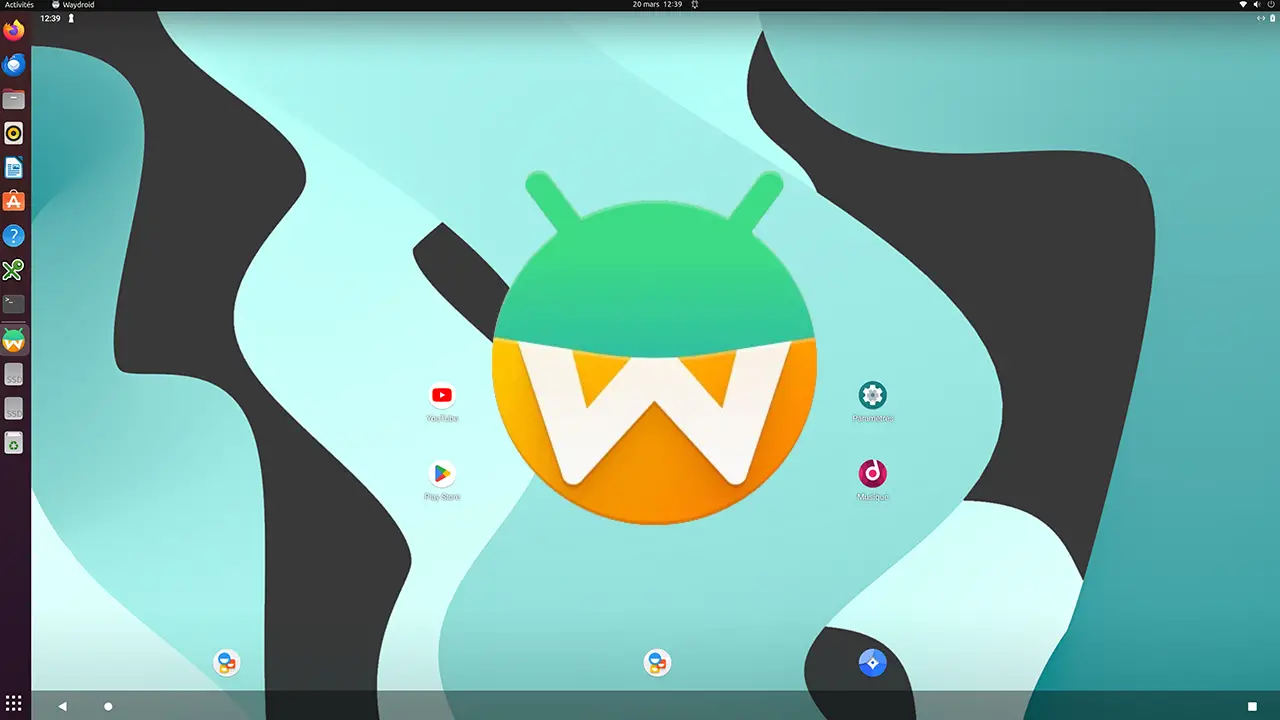Open the Files manager from dock
Image resolution: width=1280 pixels, height=720 pixels.
14,99
